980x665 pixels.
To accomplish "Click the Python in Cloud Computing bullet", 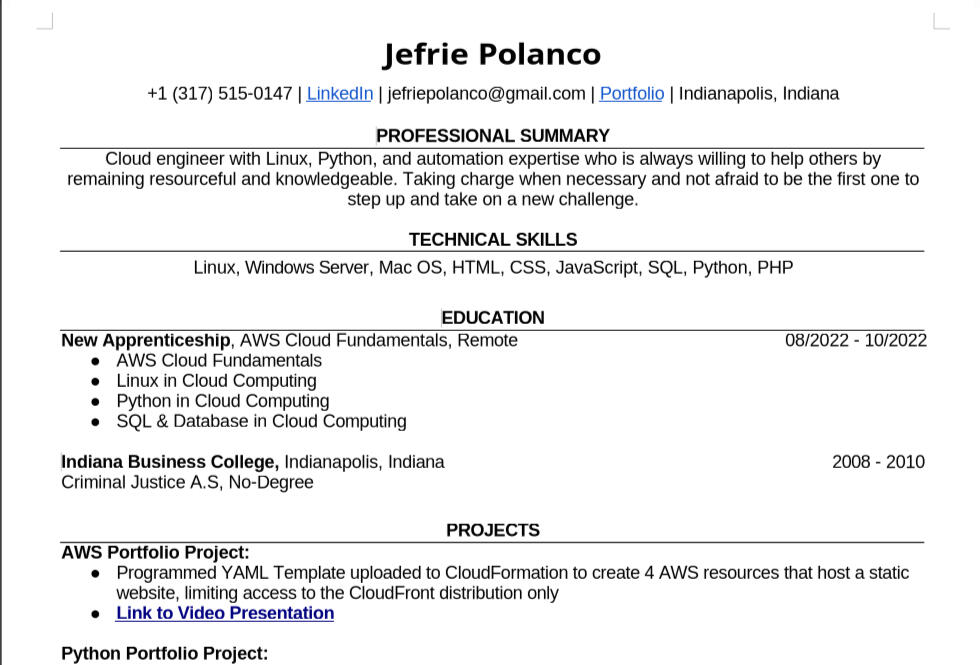I will pos(222,401).
